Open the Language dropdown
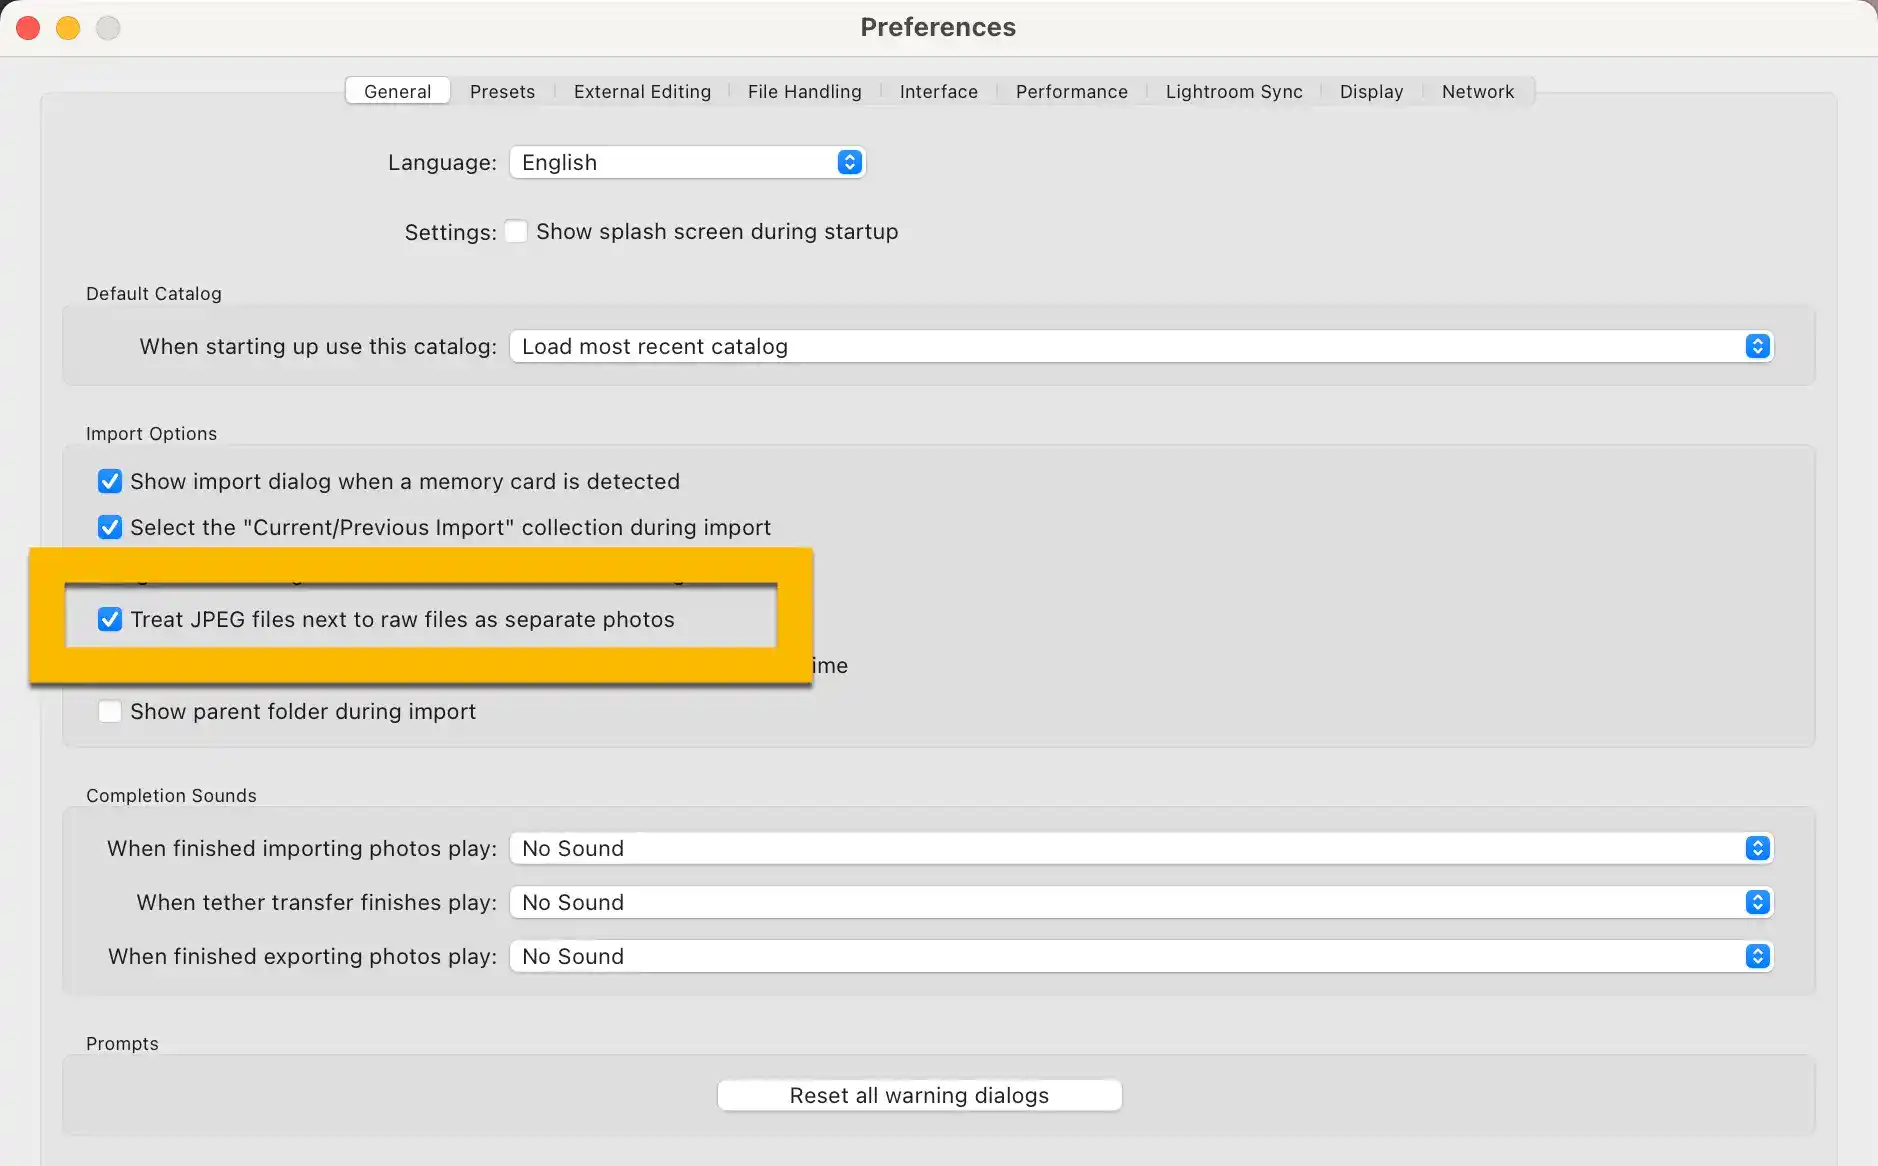 (687, 162)
